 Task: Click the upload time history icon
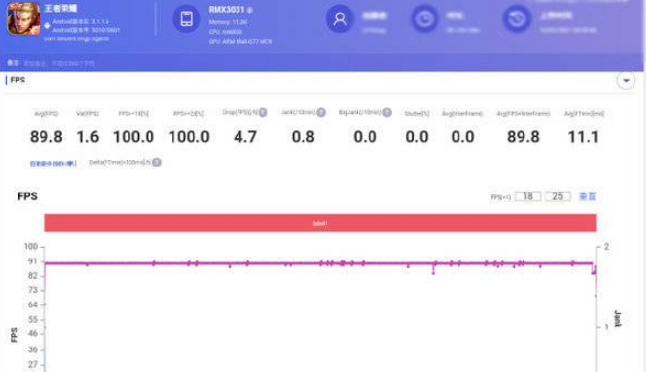(517, 19)
